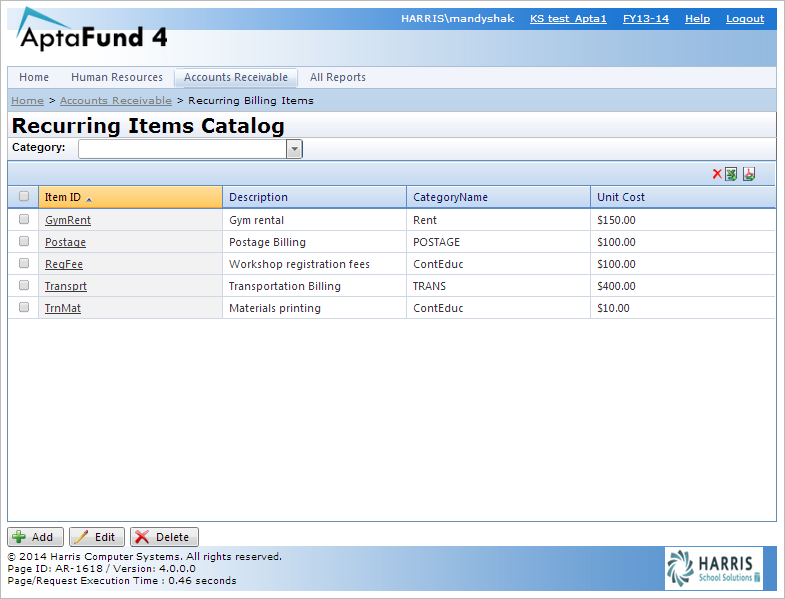Open the All Reports menu tab
This screenshot has width=785, height=599.
(338, 77)
